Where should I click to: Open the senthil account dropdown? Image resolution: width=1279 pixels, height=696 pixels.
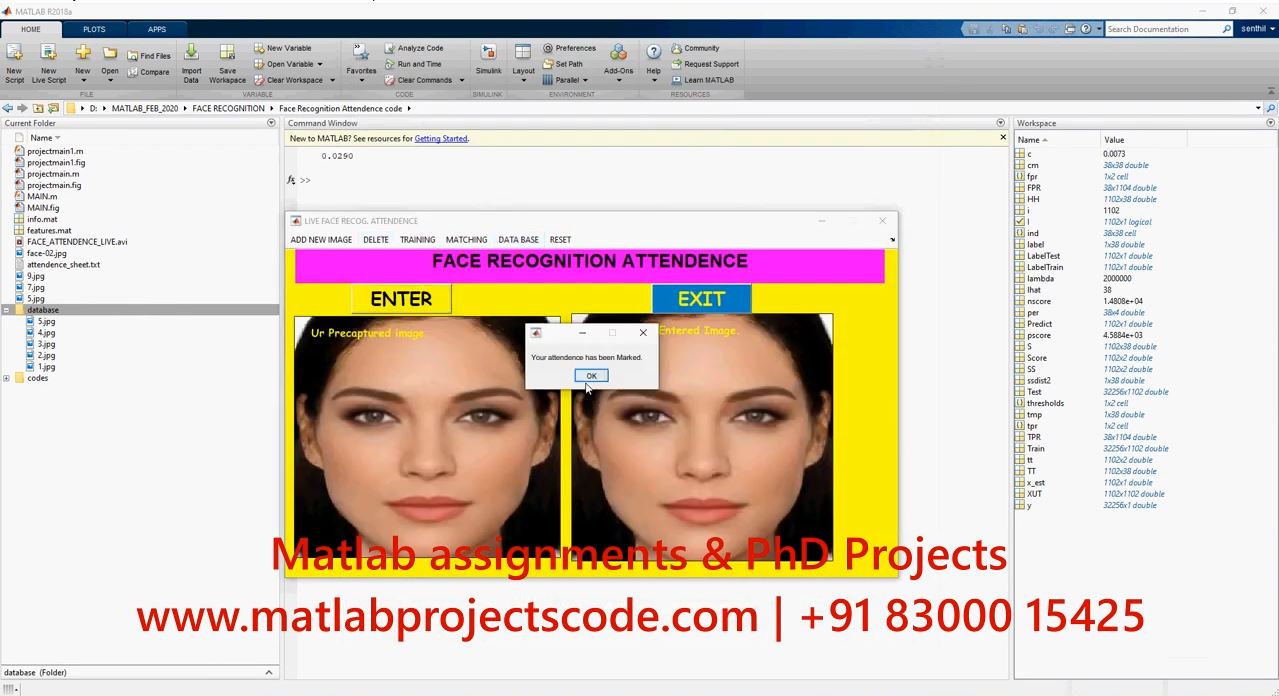click(1256, 29)
